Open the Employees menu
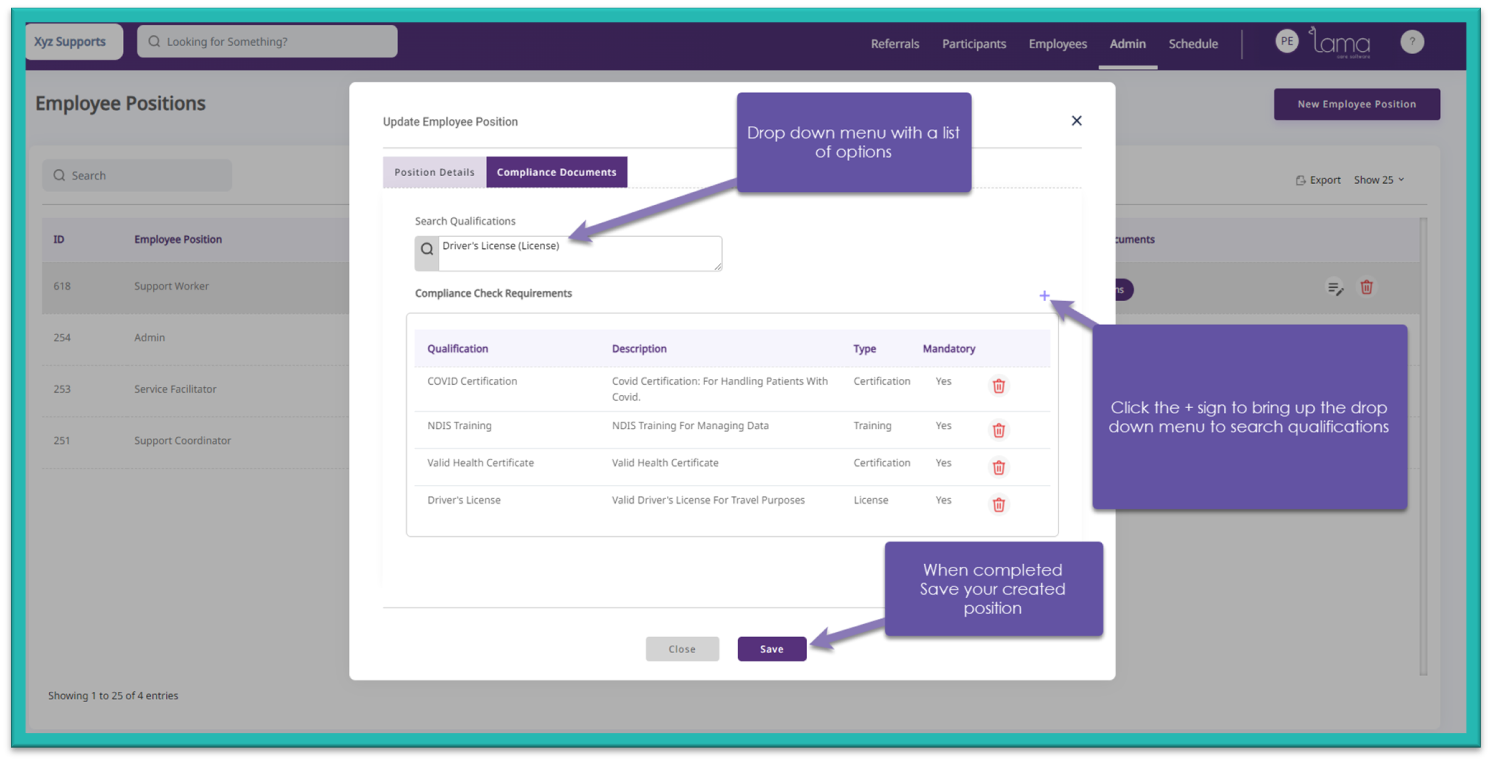This screenshot has height=762, width=1492. 1057,44
